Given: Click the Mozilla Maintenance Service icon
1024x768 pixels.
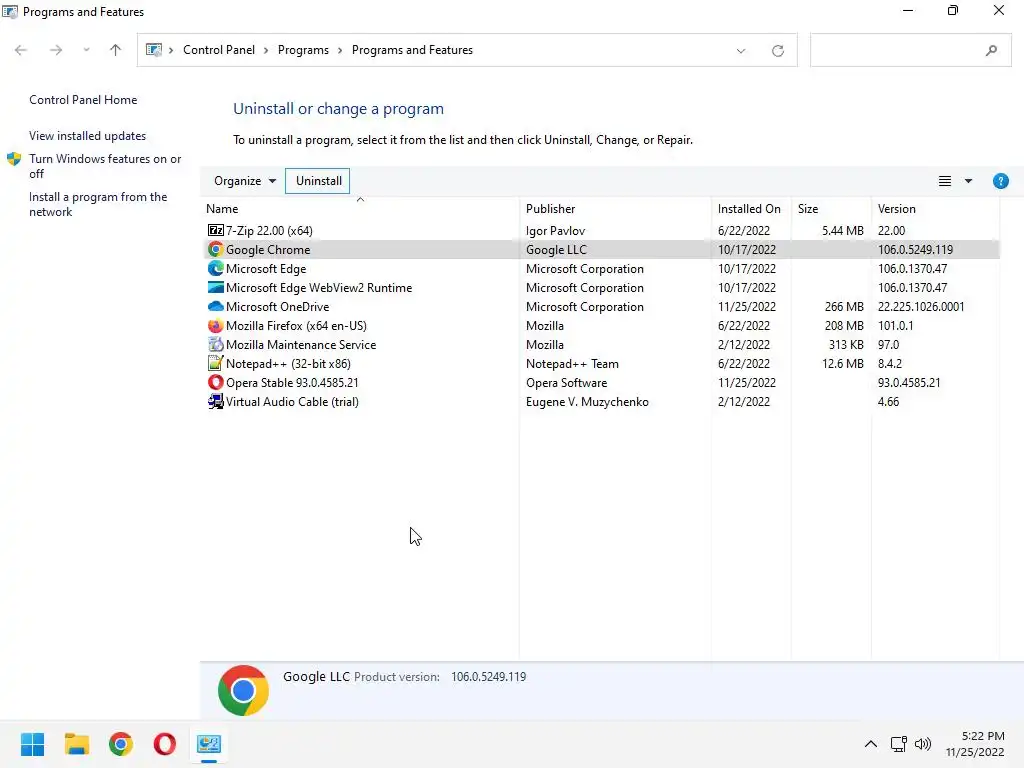Looking at the screenshot, I should pos(216,344).
